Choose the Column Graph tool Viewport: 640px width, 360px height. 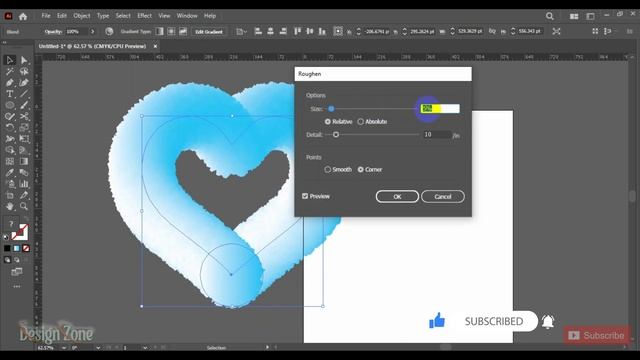(x=24, y=184)
